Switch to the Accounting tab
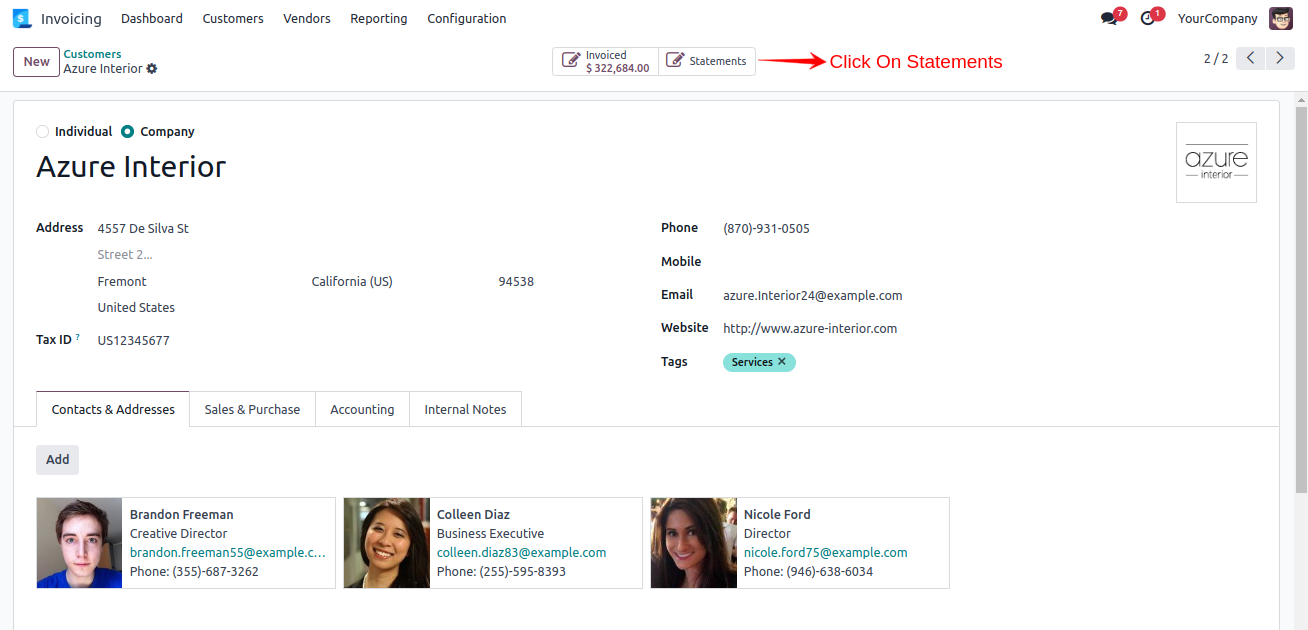 pyautogui.click(x=362, y=409)
